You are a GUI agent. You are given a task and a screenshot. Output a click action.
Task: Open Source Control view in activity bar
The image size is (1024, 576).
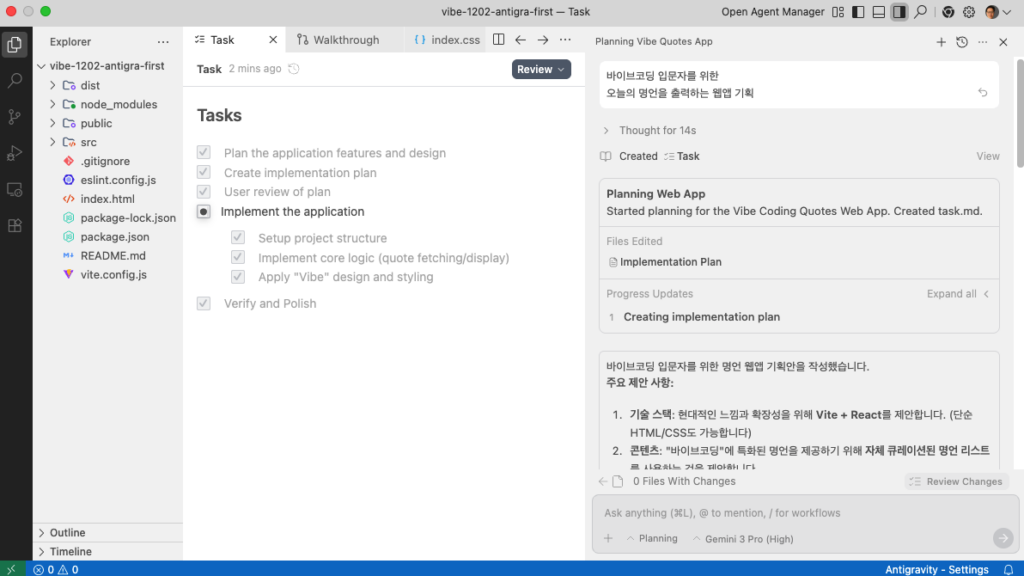click(15, 117)
